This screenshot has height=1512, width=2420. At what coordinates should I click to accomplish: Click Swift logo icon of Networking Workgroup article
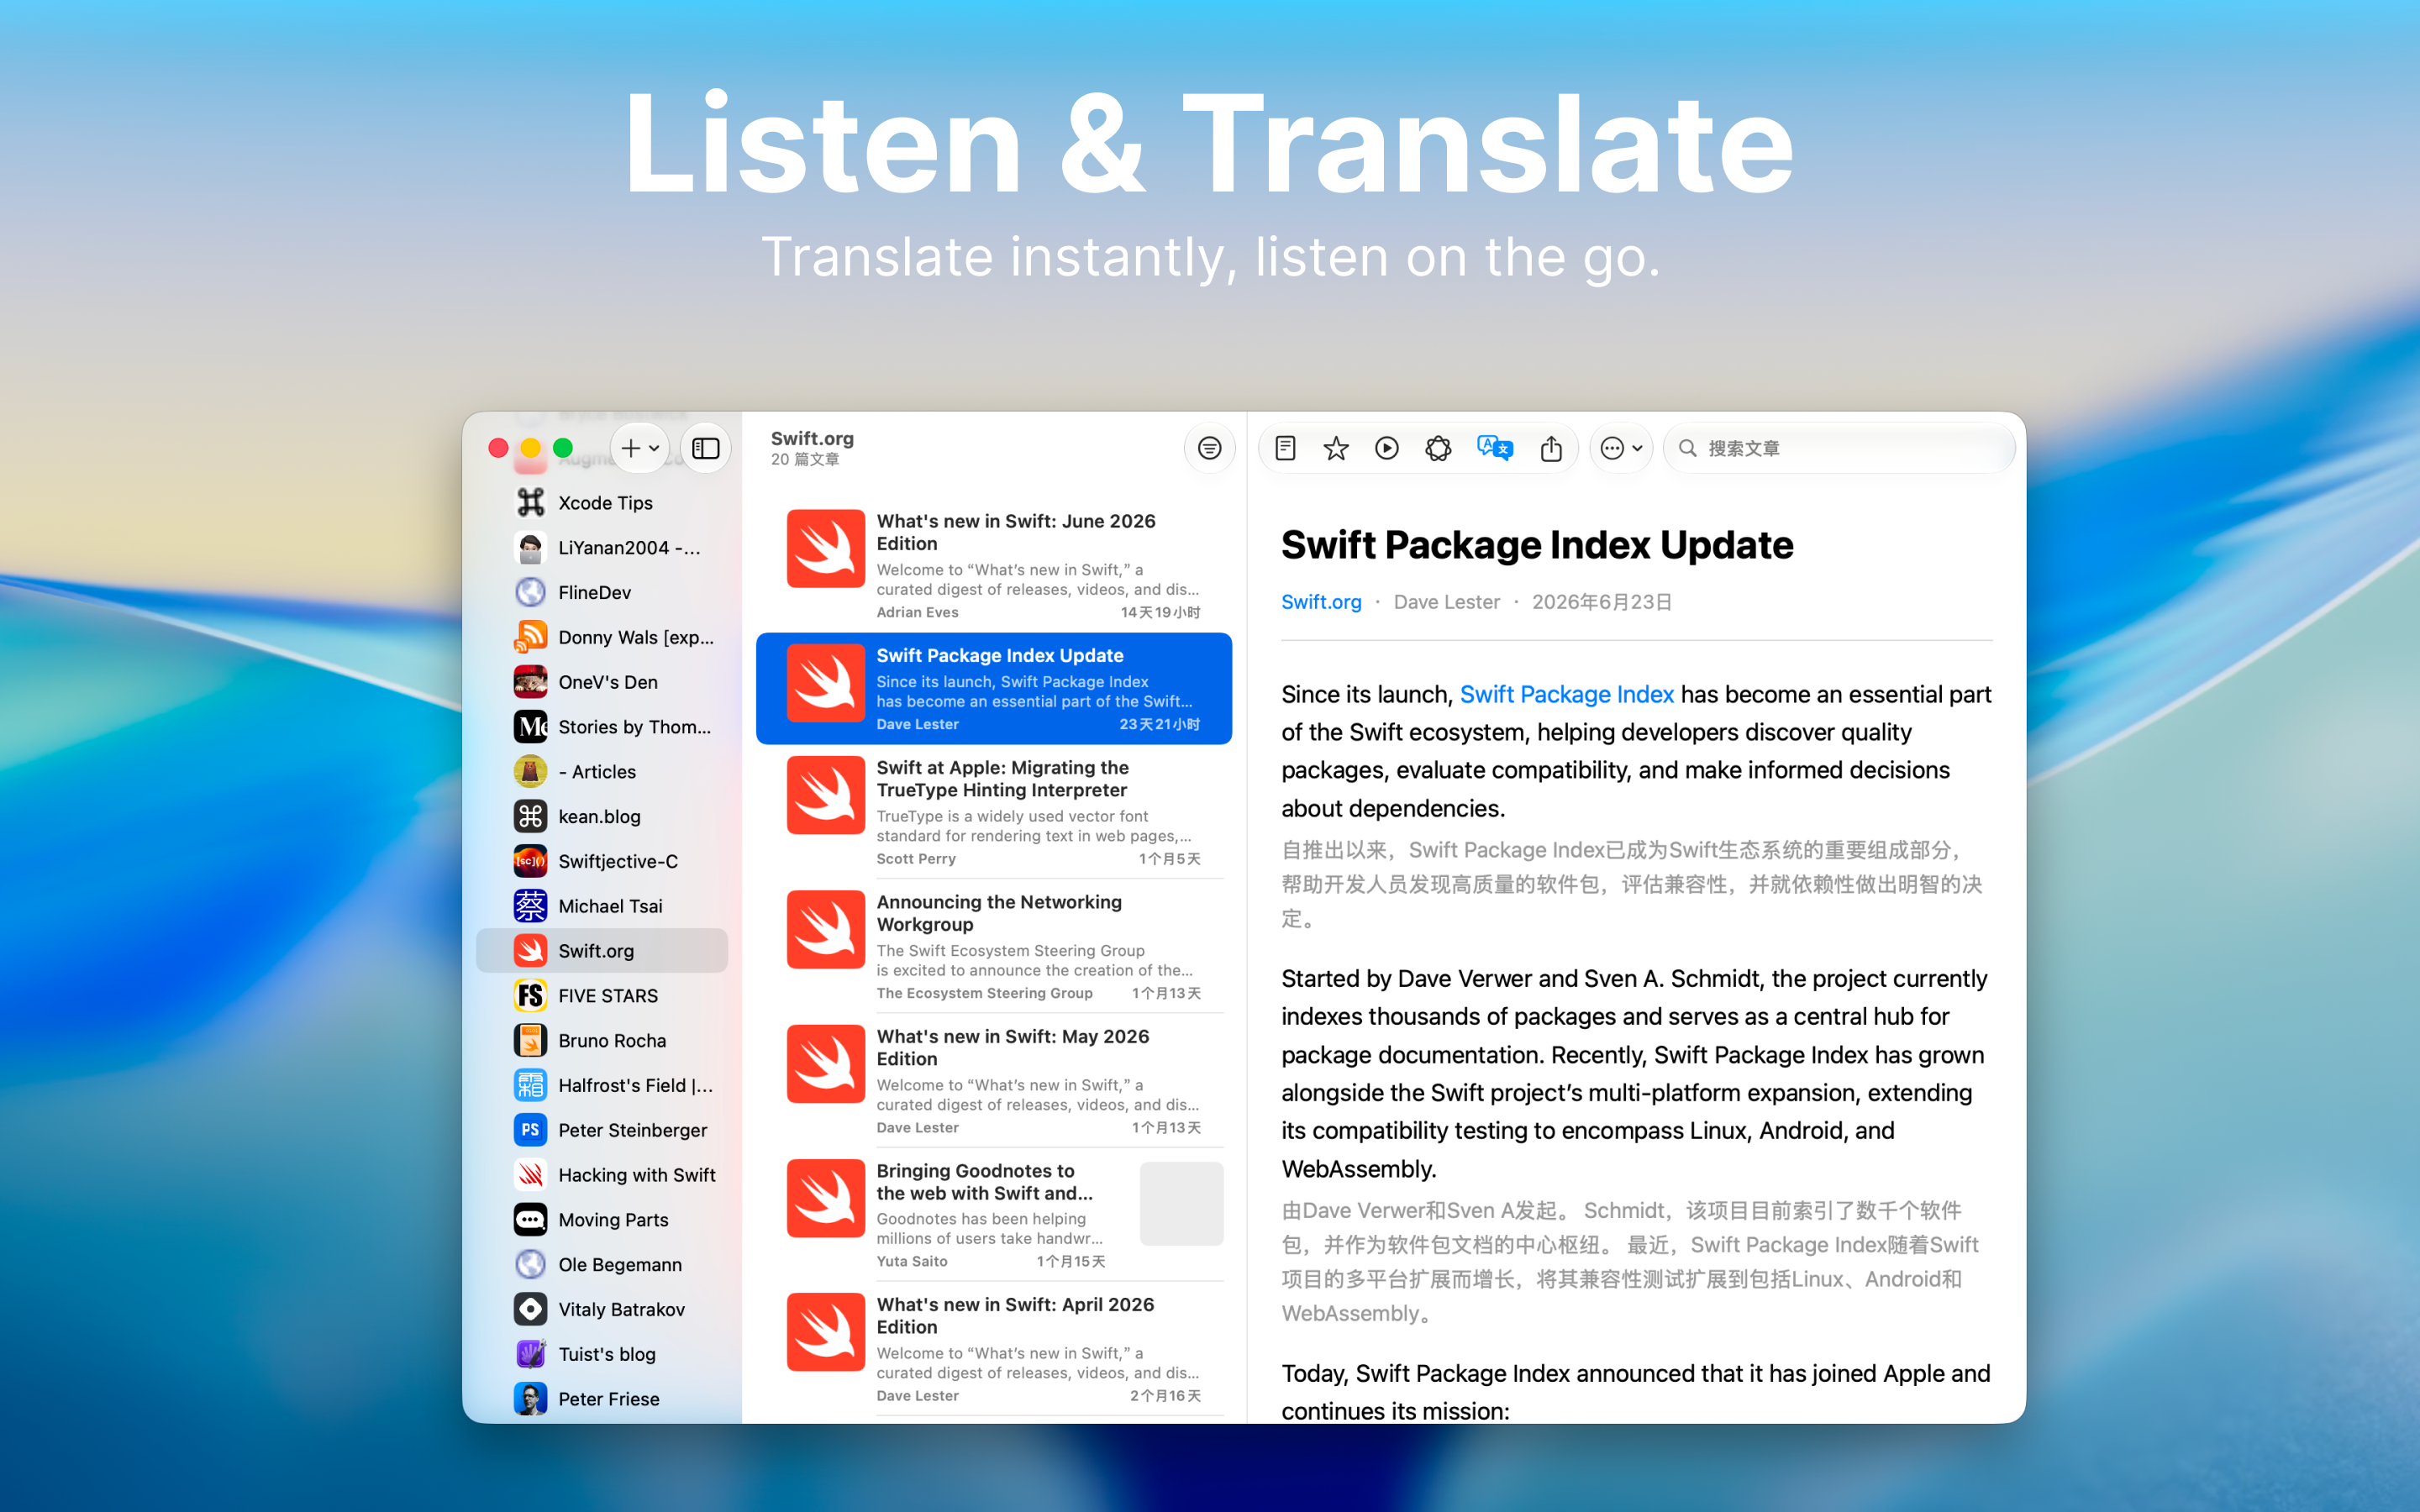pyautogui.click(x=825, y=929)
